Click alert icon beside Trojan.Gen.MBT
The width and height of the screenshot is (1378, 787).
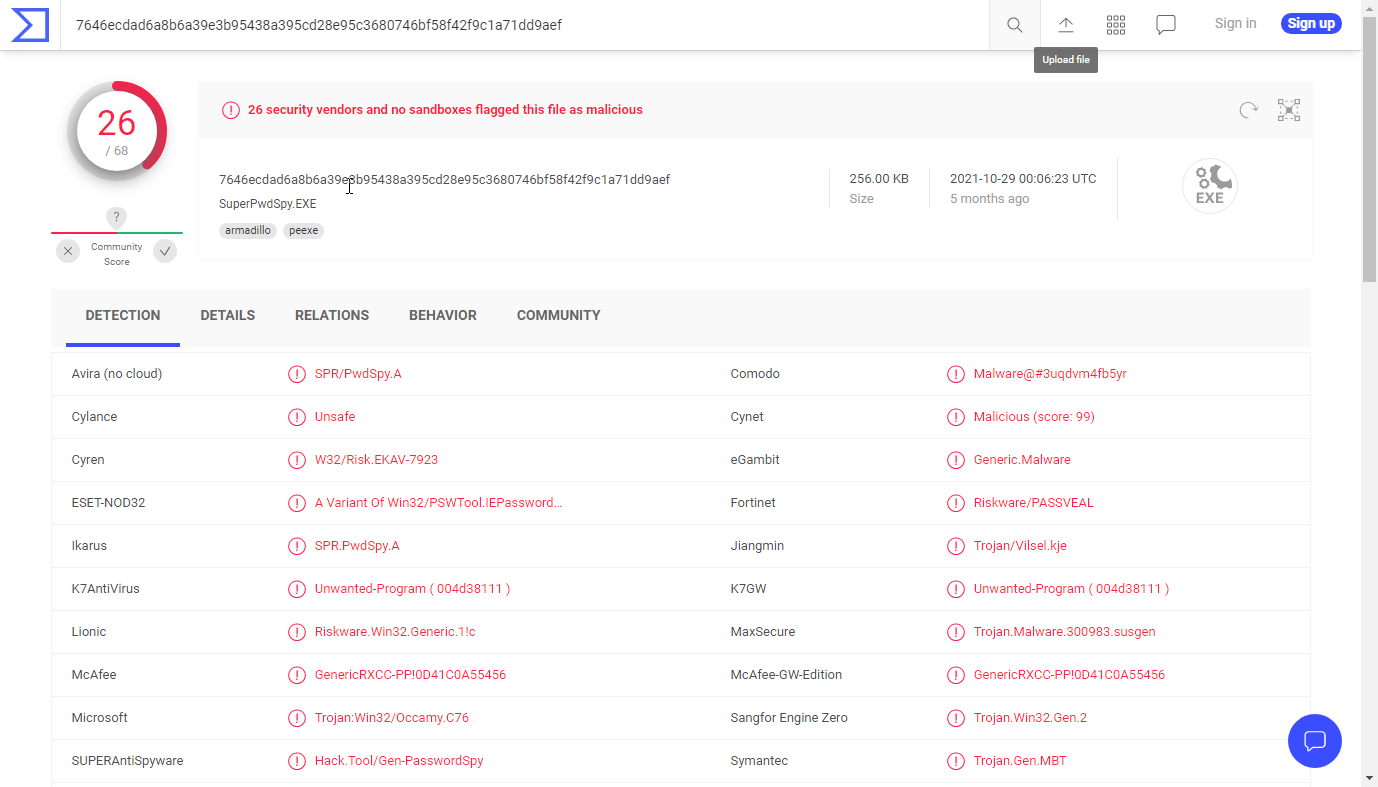point(956,761)
